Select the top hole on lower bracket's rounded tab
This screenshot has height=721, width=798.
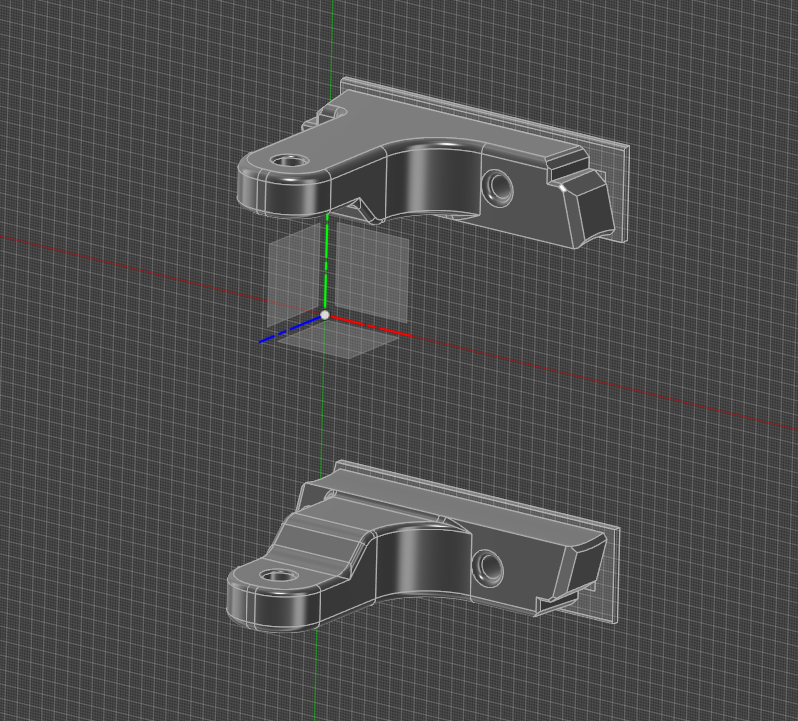tap(279, 576)
